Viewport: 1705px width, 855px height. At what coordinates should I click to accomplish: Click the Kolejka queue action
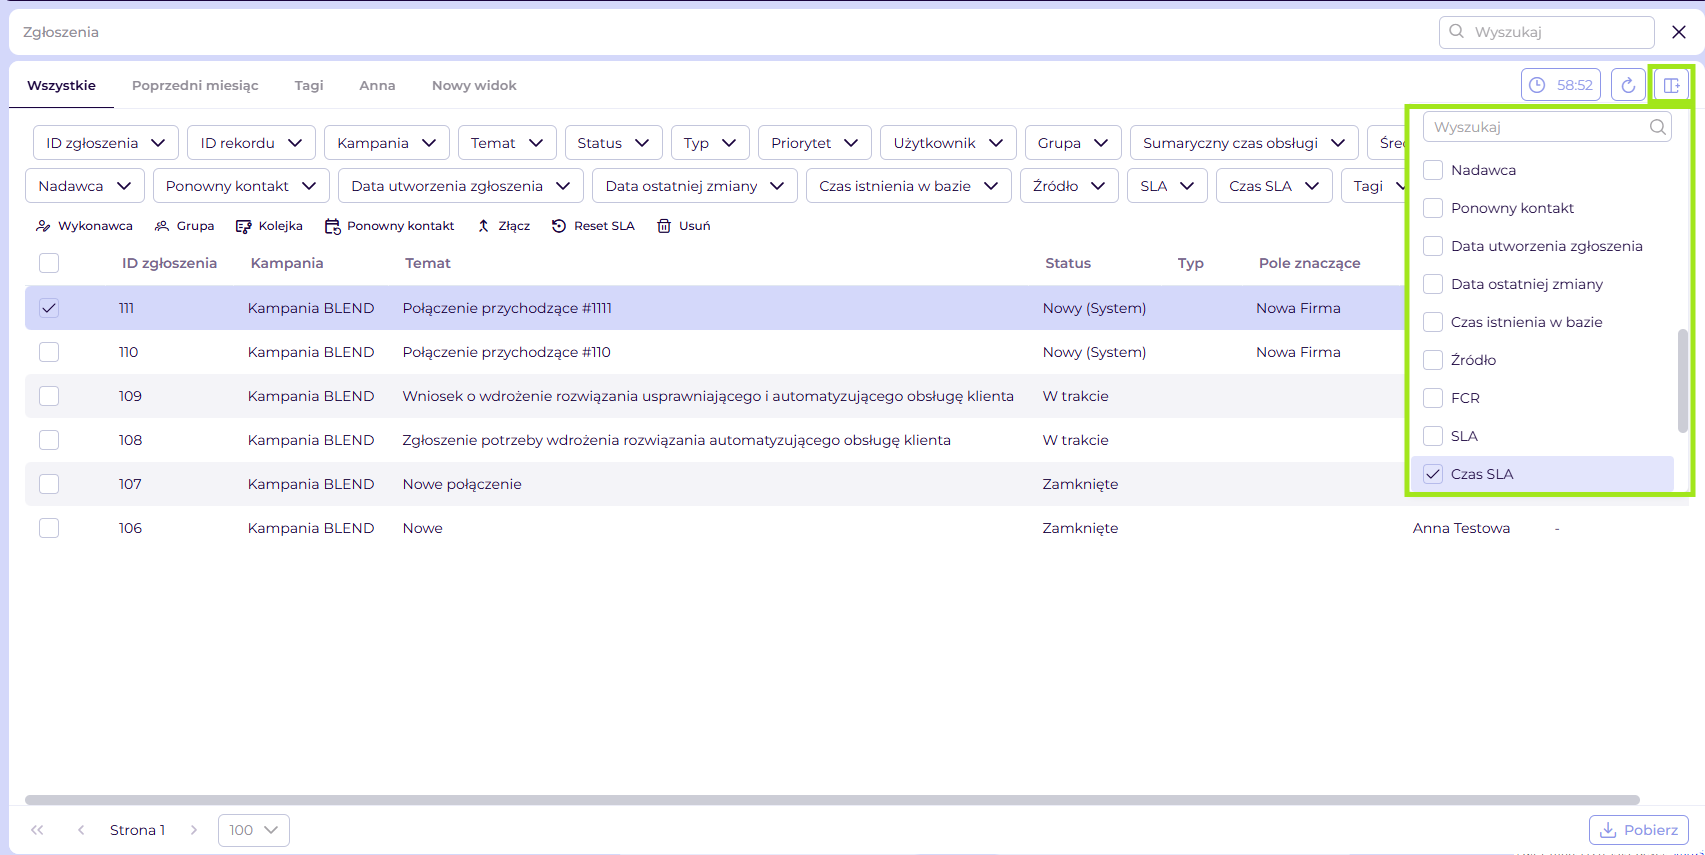point(269,226)
